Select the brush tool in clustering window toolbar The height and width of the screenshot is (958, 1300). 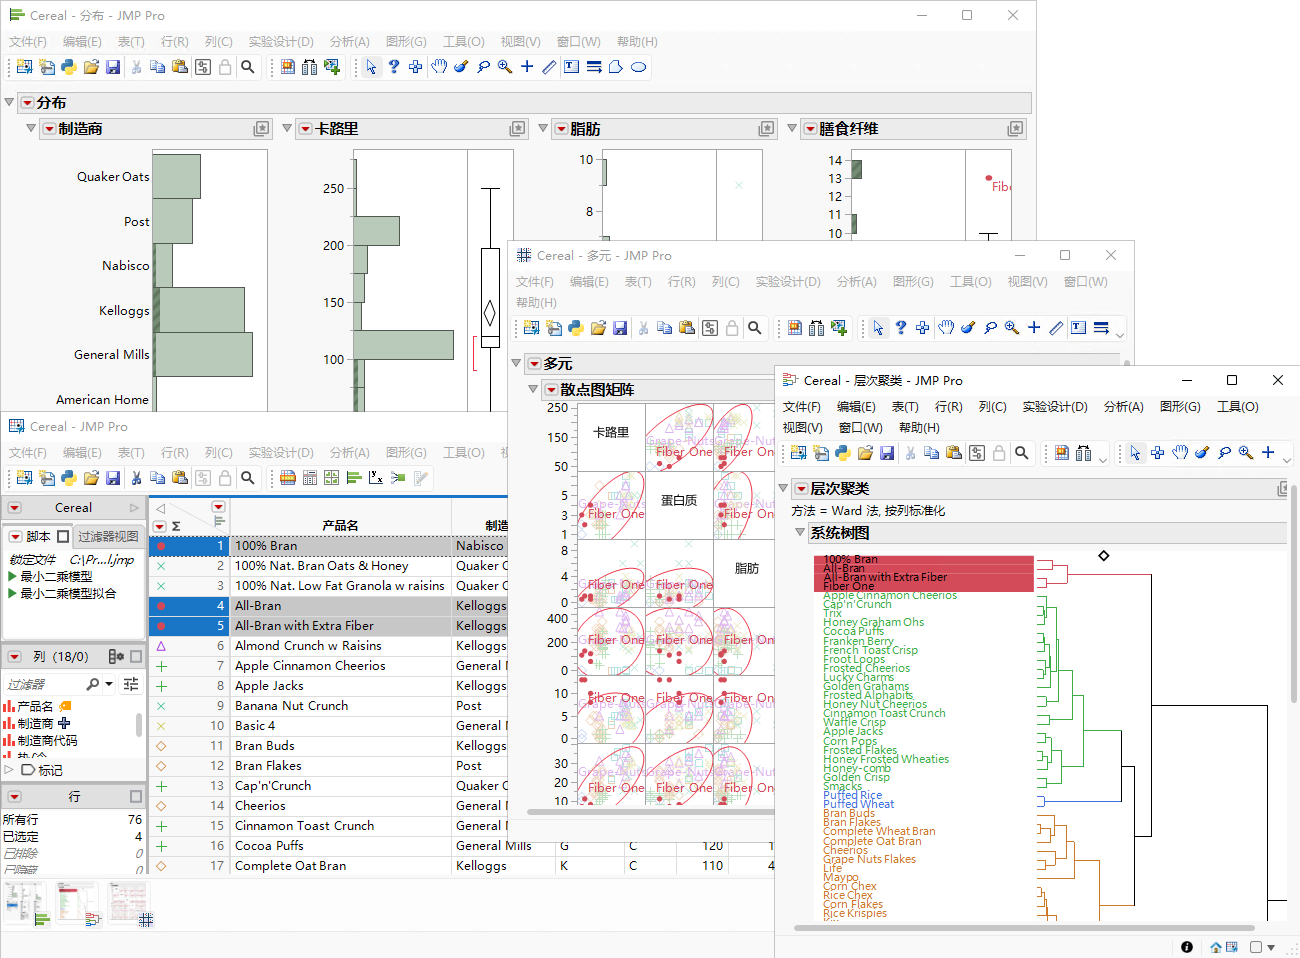pyautogui.click(x=1202, y=453)
